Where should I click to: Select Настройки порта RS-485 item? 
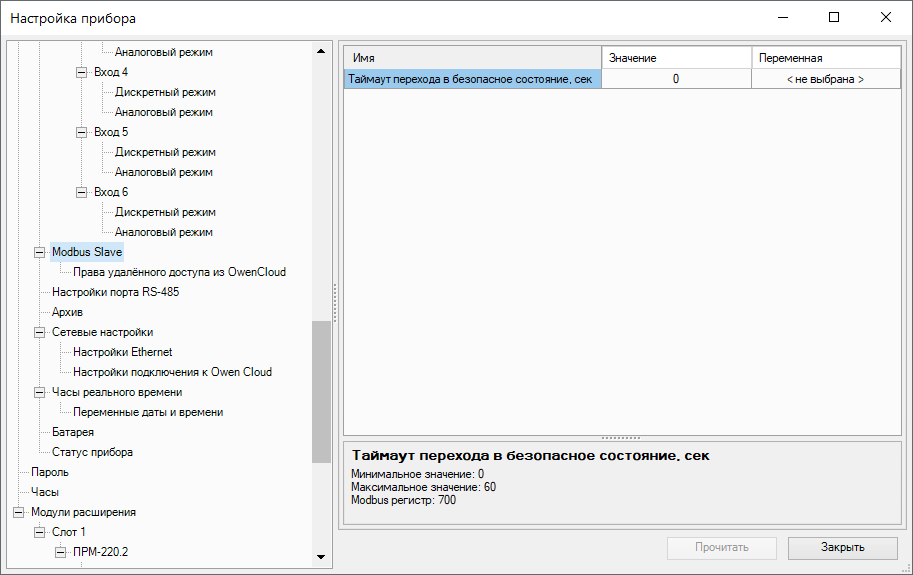[x=115, y=292]
